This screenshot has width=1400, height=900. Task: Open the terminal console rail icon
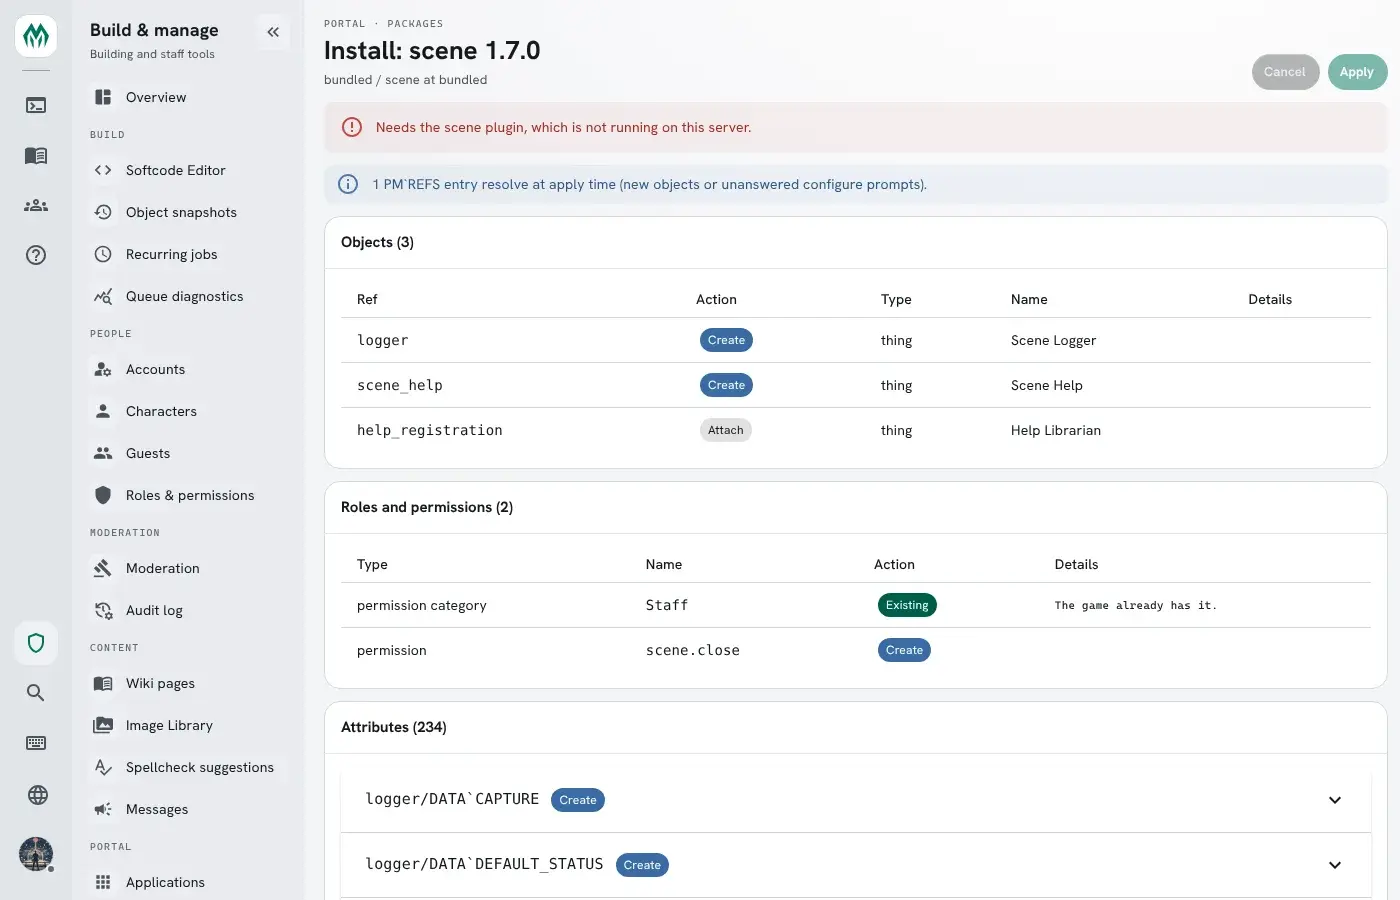click(36, 105)
